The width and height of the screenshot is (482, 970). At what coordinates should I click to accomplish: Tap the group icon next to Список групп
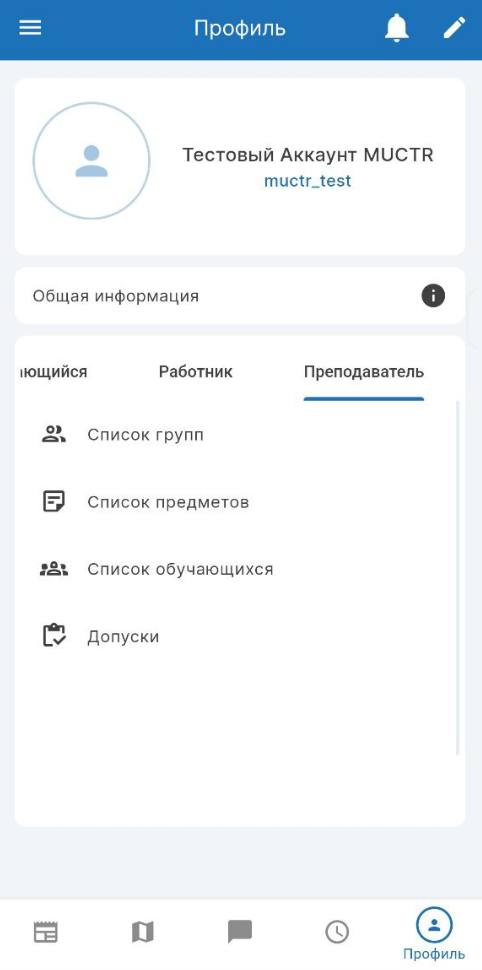click(54, 434)
